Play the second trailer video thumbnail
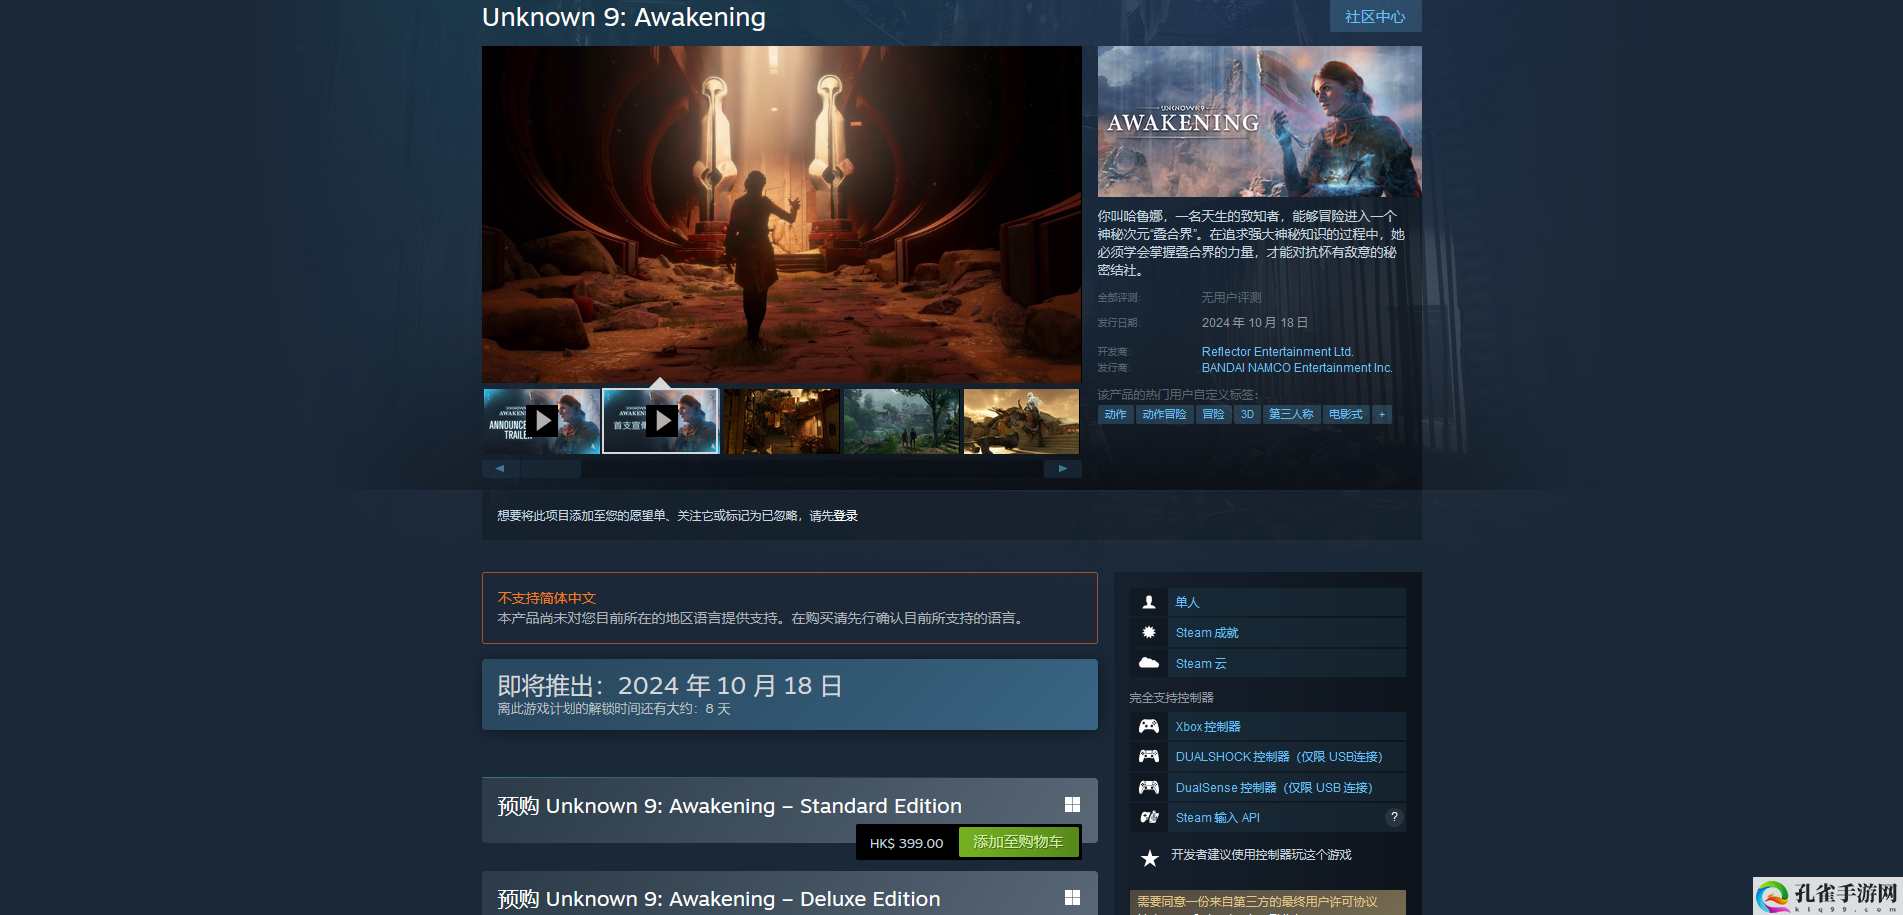 [x=661, y=421]
